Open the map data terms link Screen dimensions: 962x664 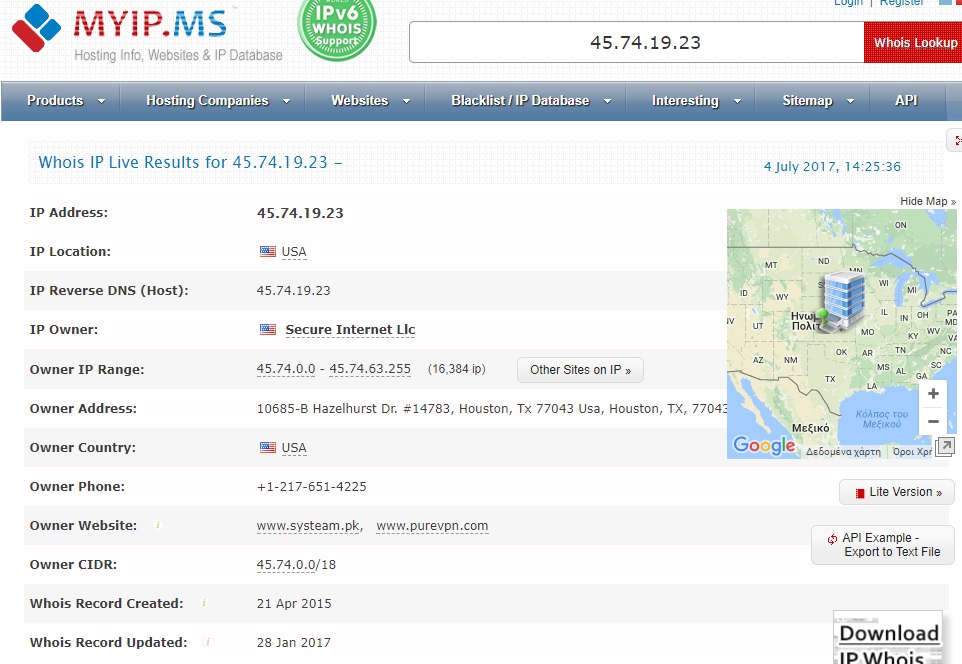[x=912, y=452]
